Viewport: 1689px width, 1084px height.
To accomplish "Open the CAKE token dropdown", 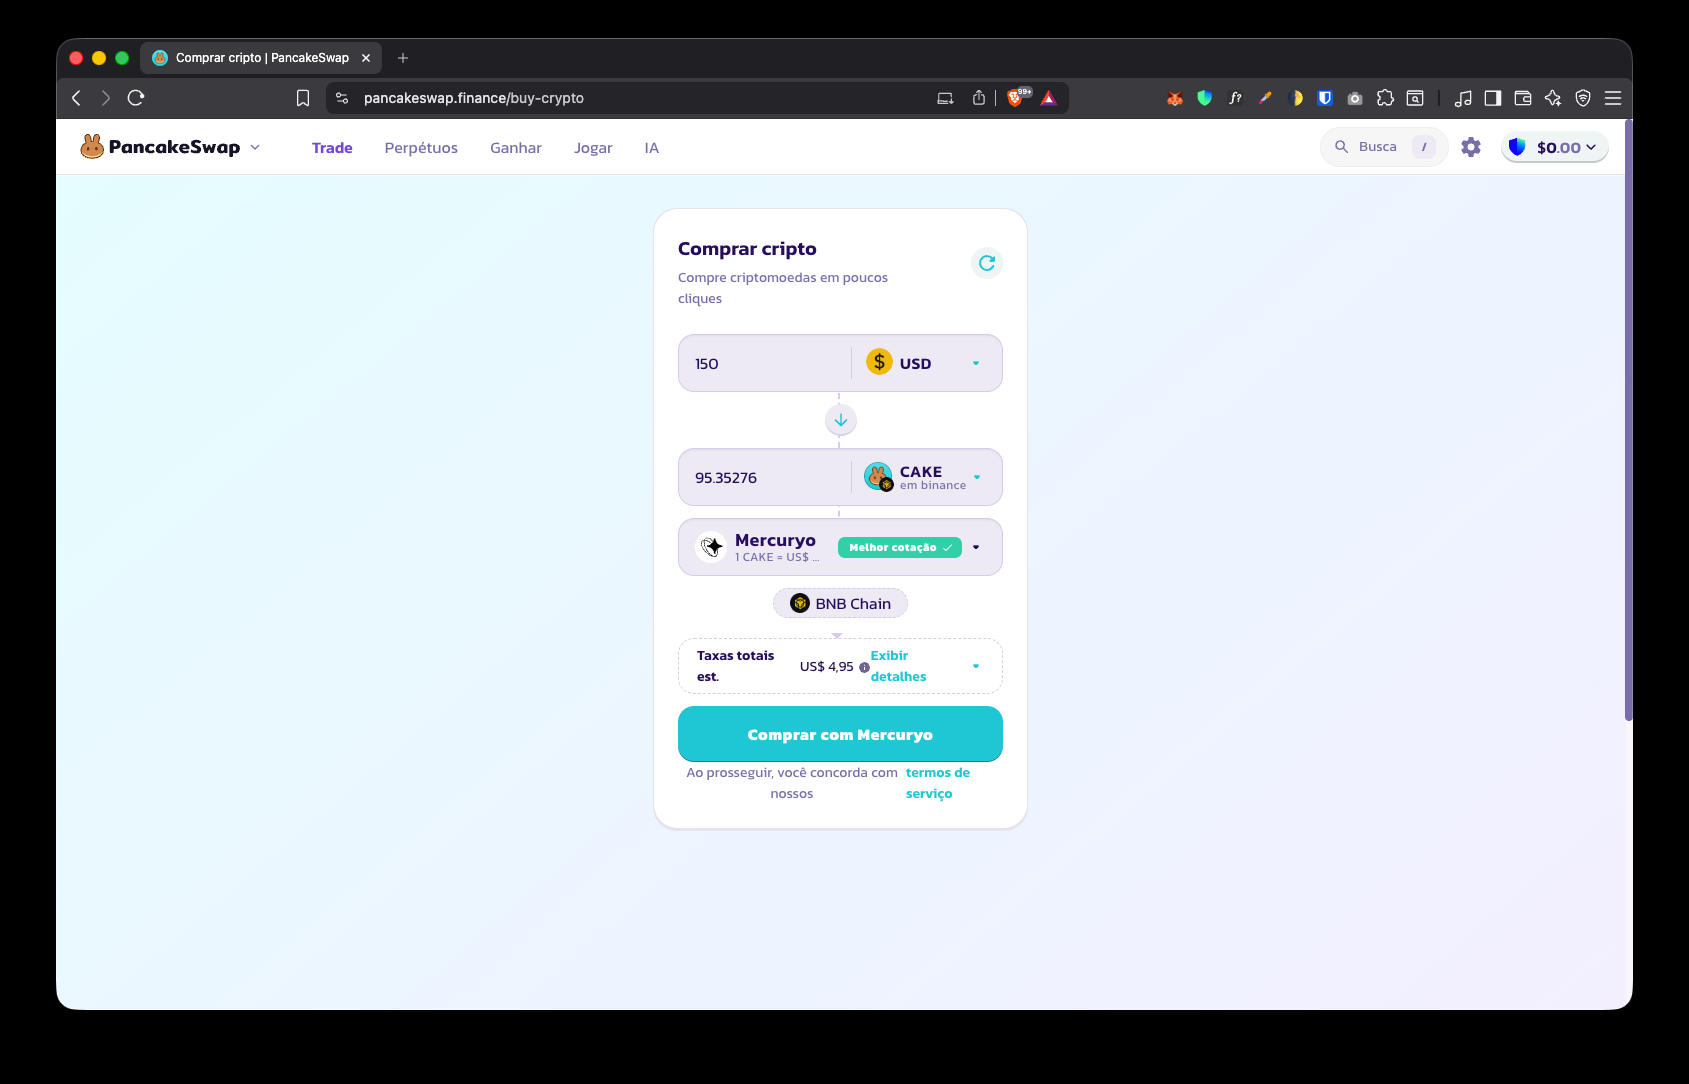I will (926, 477).
